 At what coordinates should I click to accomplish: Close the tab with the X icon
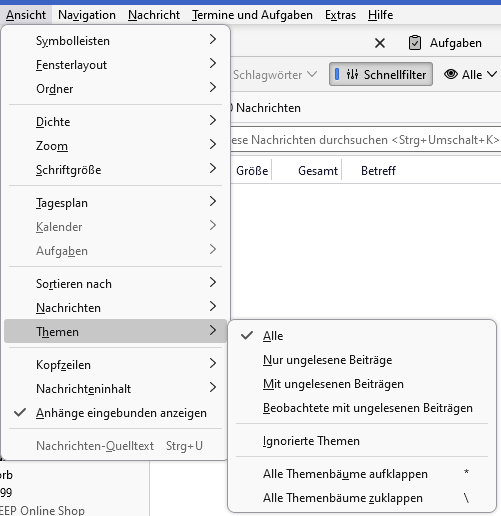pos(380,43)
